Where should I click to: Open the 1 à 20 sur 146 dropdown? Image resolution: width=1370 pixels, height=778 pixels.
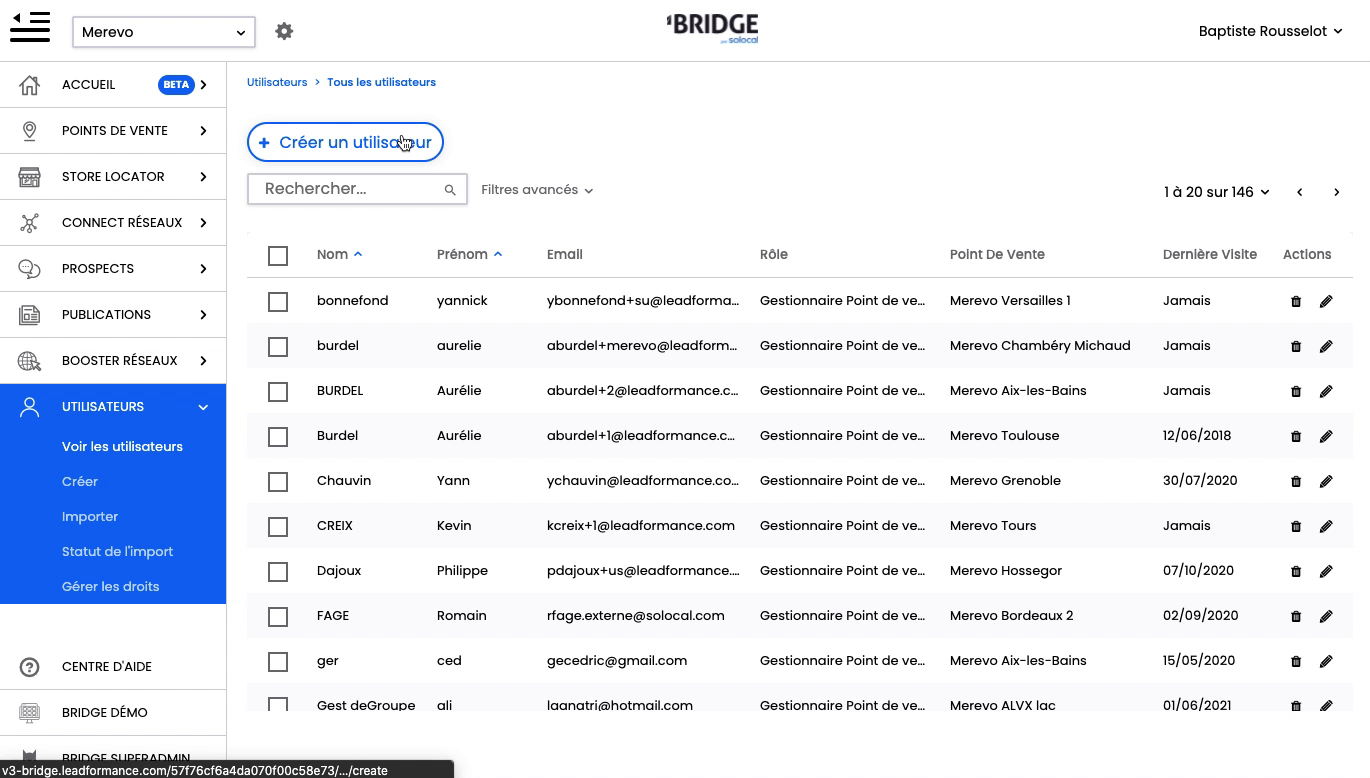(x=1216, y=192)
